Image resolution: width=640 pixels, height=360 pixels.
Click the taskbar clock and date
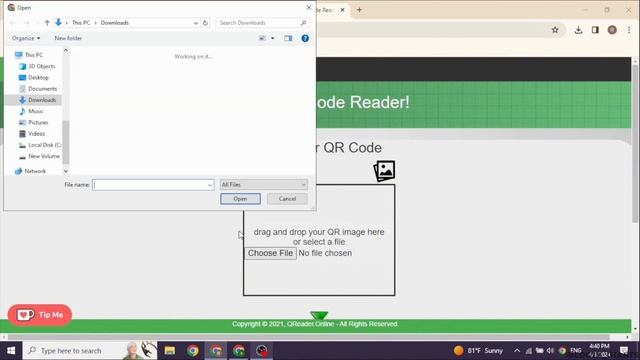pos(599,351)
